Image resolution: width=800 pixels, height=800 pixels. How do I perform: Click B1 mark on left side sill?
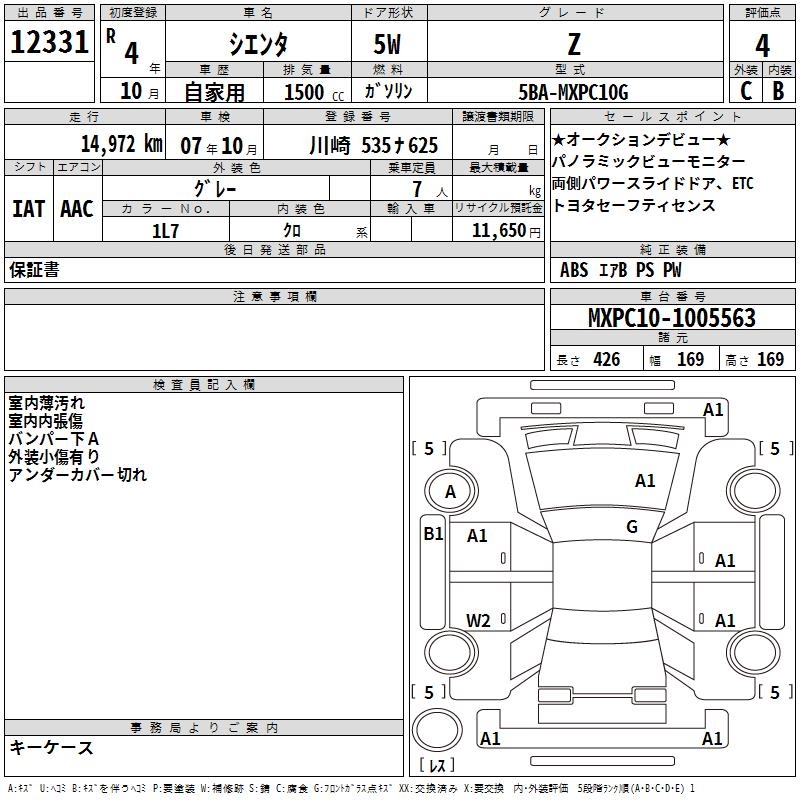point(433,534)
